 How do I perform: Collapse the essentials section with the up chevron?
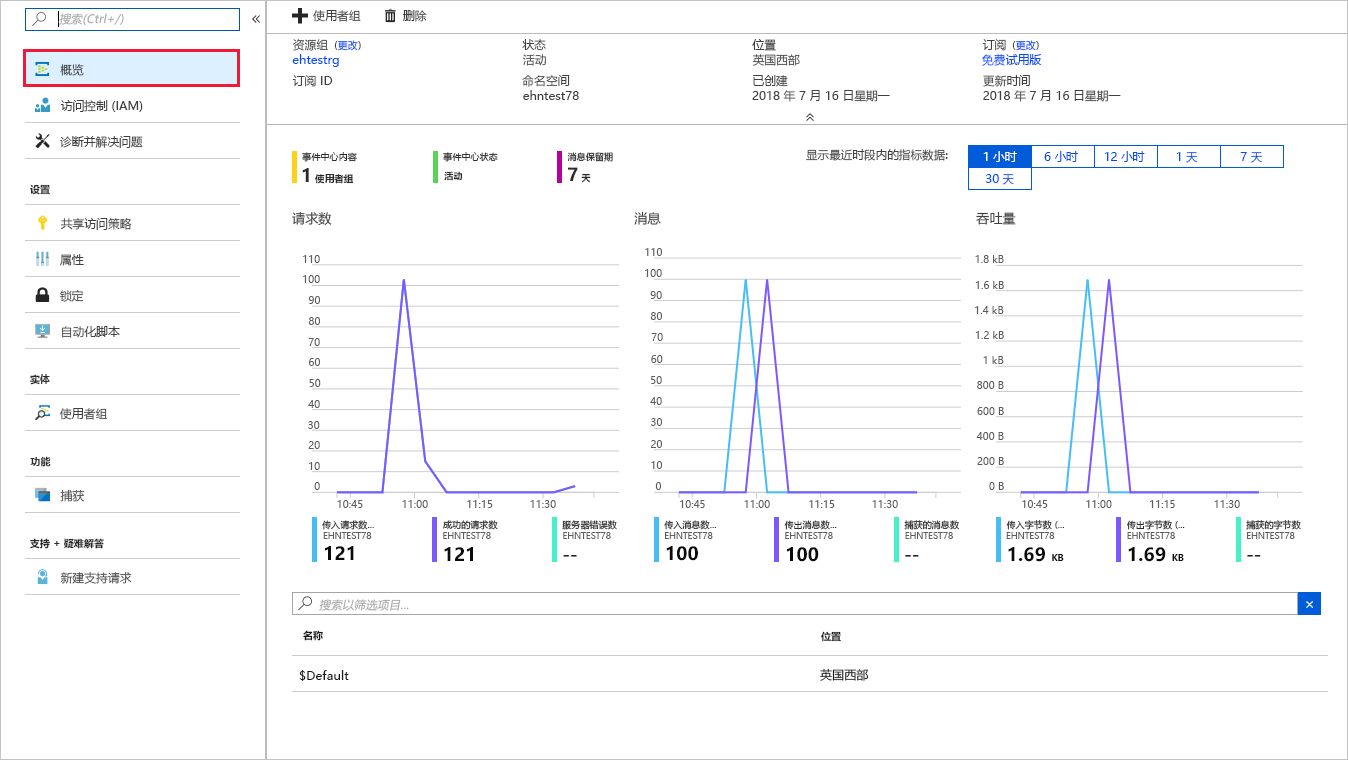click(x=810, y=117)
